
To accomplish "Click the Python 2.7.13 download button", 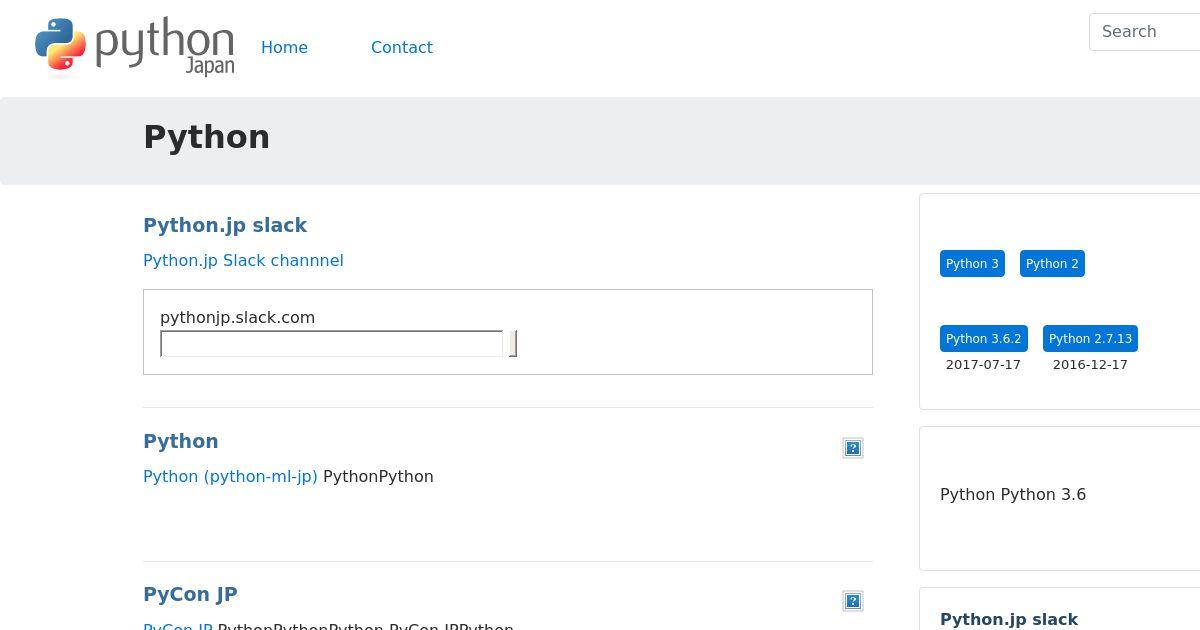I will pos(1090,339).
